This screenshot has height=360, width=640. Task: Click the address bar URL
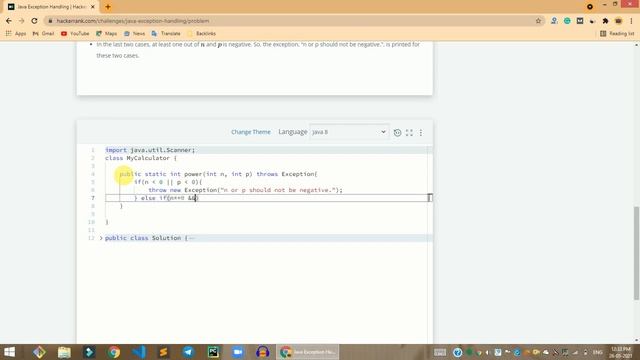coord(133,21)
